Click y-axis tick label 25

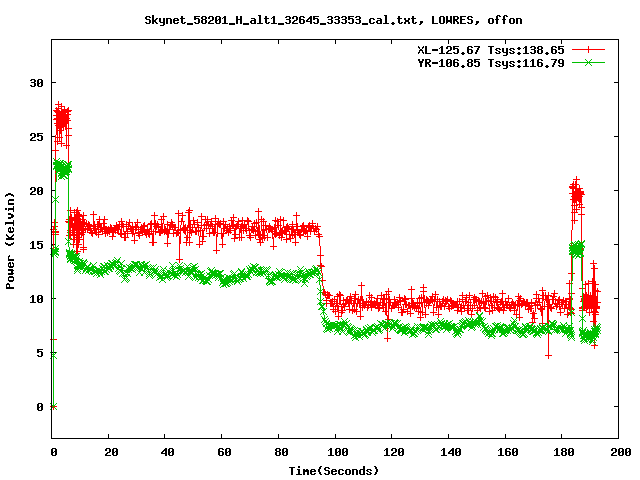[x=36, y=137]
